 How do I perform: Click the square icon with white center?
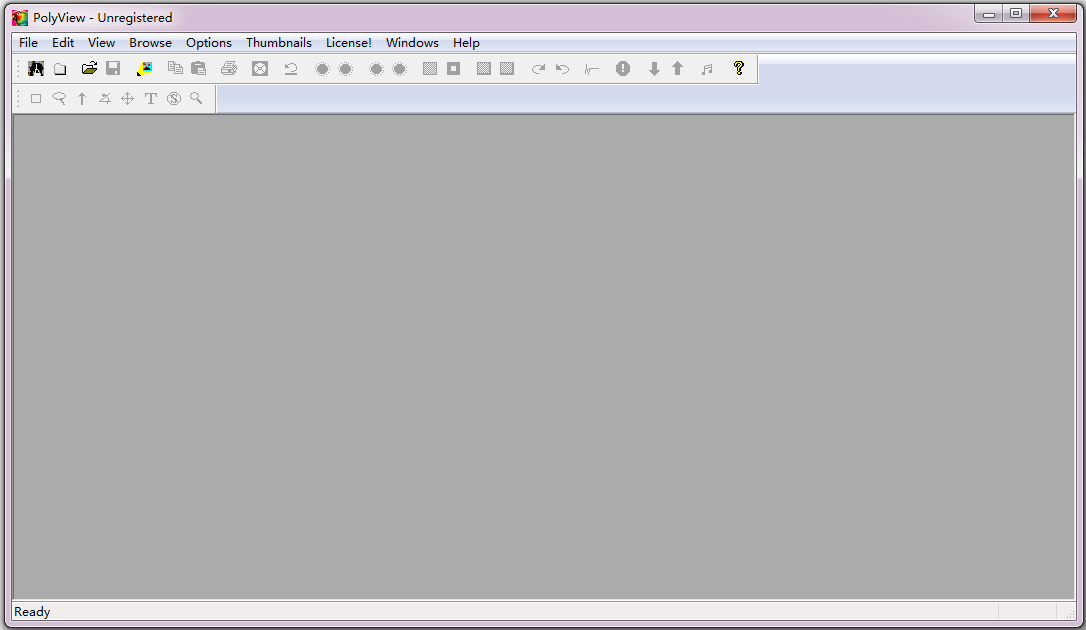coord(454,69)
